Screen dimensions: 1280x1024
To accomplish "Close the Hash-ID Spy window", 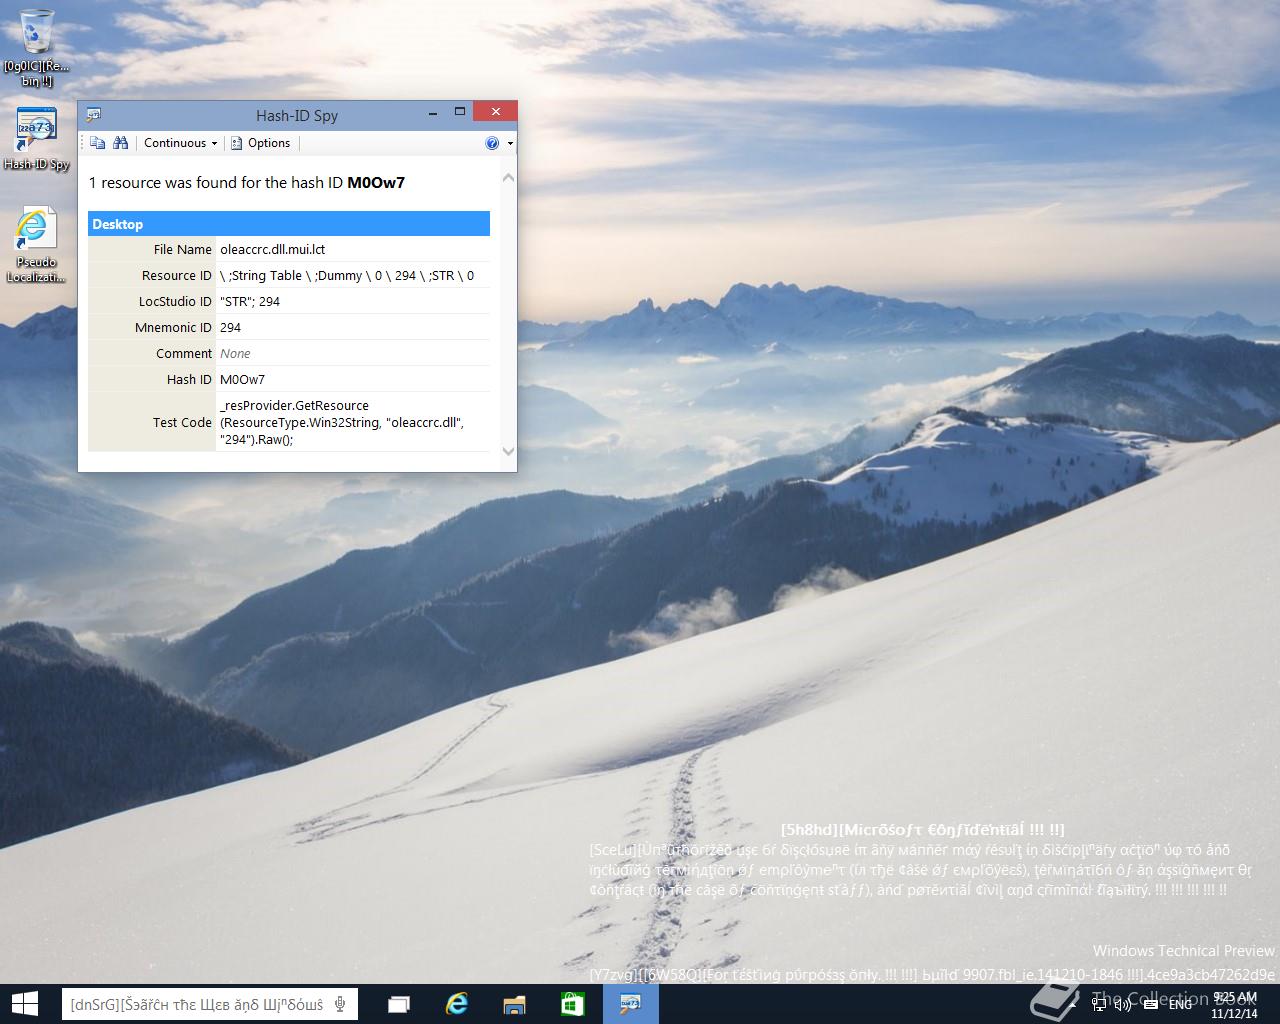I will (x=495, y=112).
